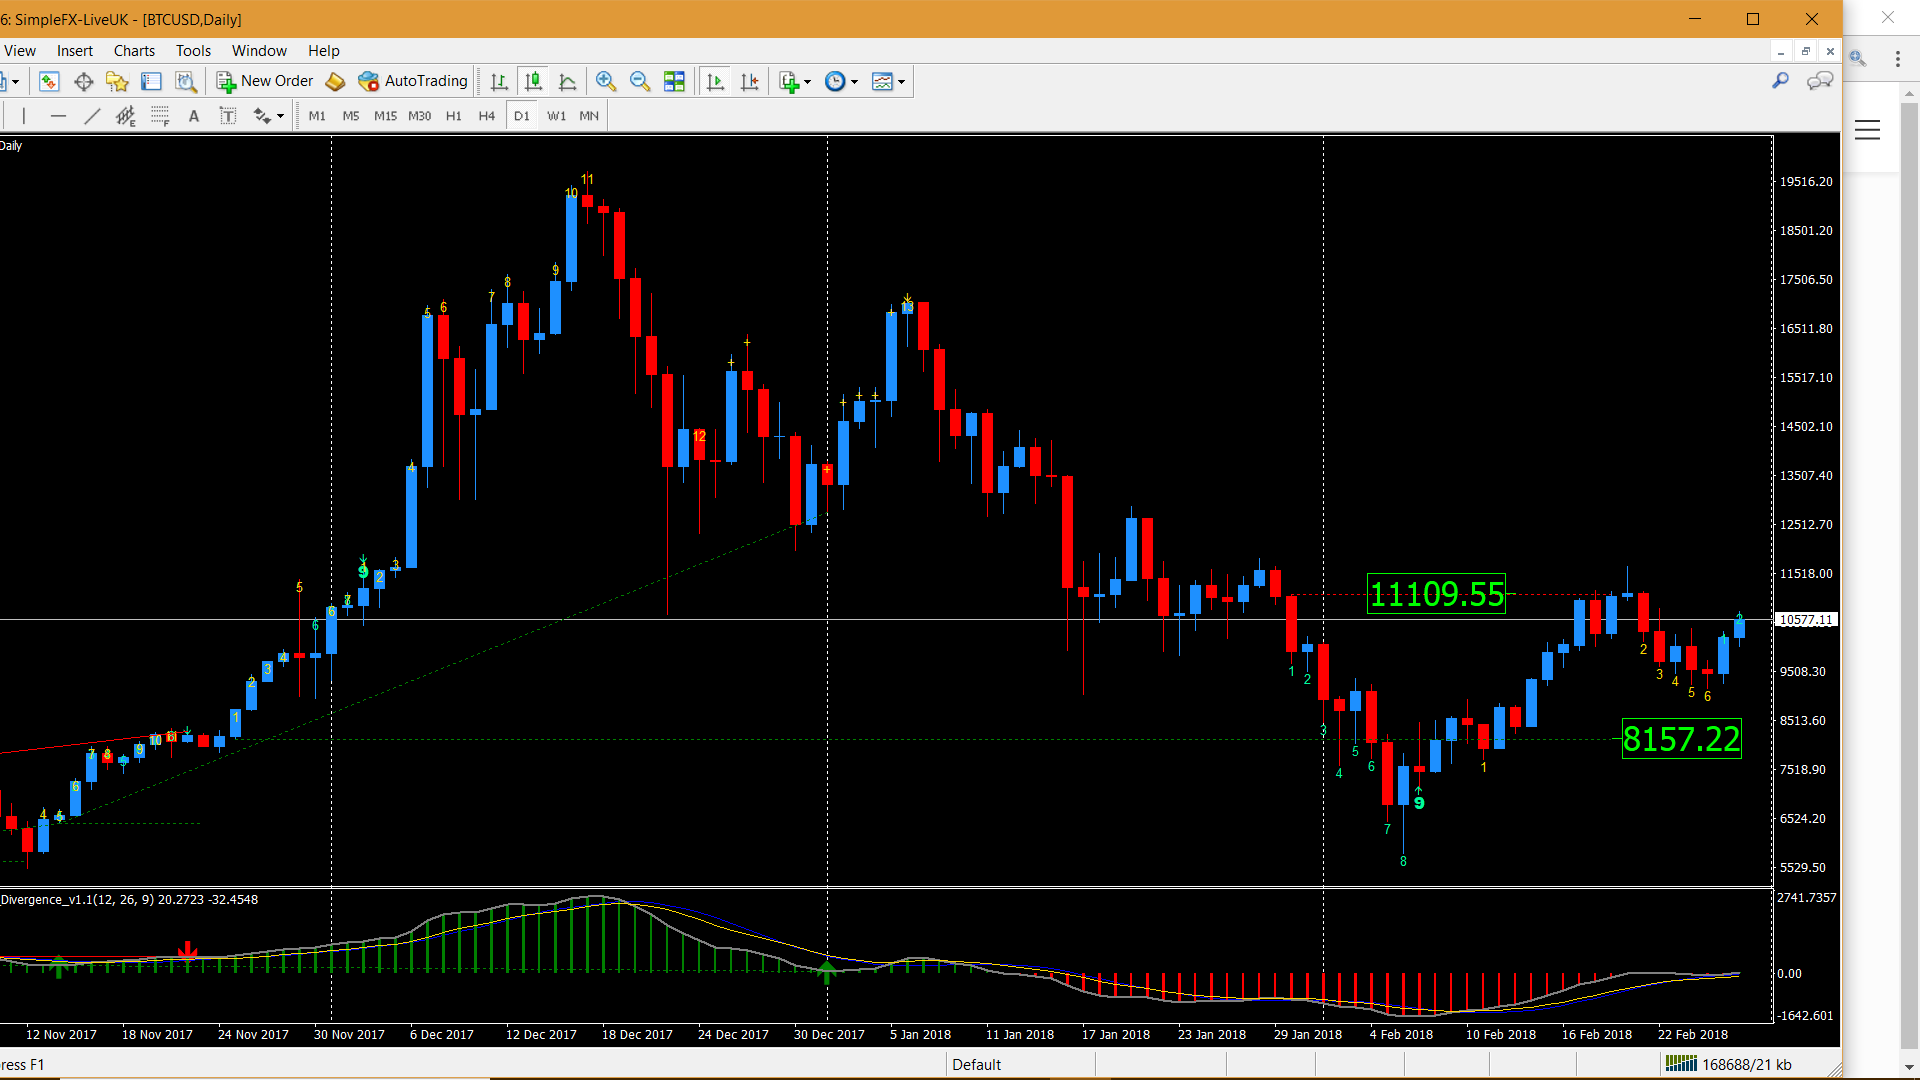Draw a trendline with line tool
Screen dimensions: 1920x1080
92,116
